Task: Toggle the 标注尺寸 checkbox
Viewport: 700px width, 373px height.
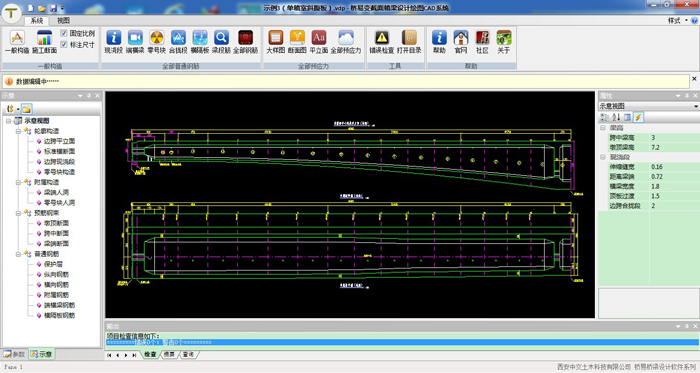Action: (64, 45)
